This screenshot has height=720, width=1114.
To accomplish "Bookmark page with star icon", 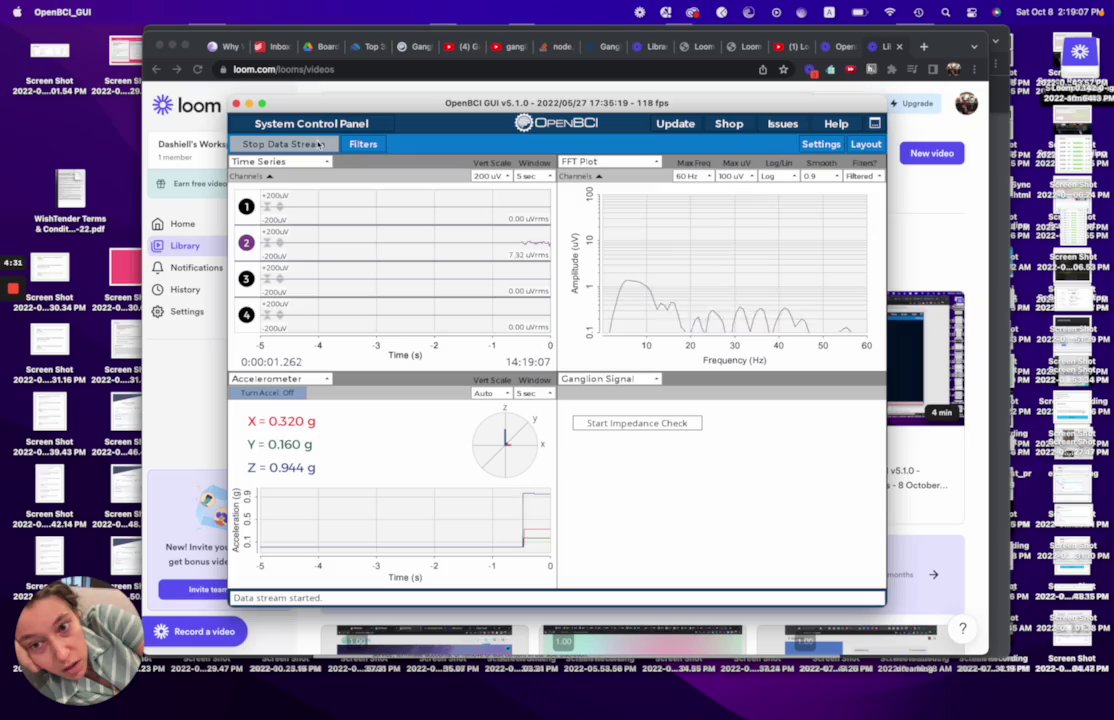I will pos(784,70).
